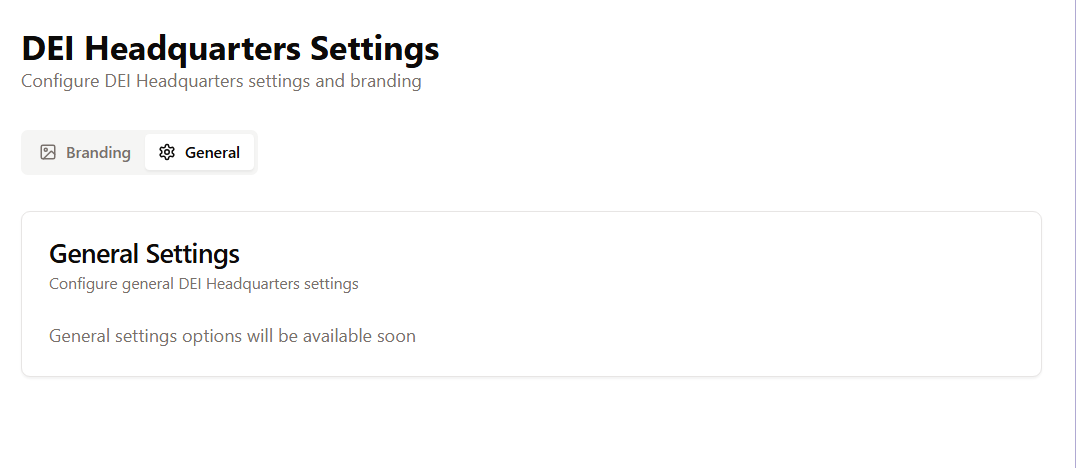The width and height of the screenshot is (1076, 468).
Task: Click the "available soon" placeholder message
Action: click(x=232, y=336)
